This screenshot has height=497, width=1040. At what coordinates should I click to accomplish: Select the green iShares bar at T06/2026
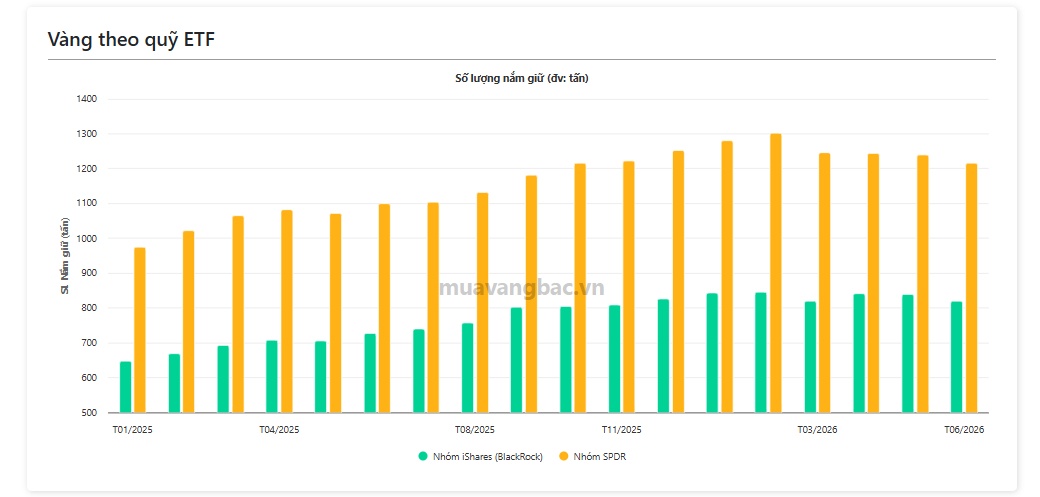coord(956,357)
